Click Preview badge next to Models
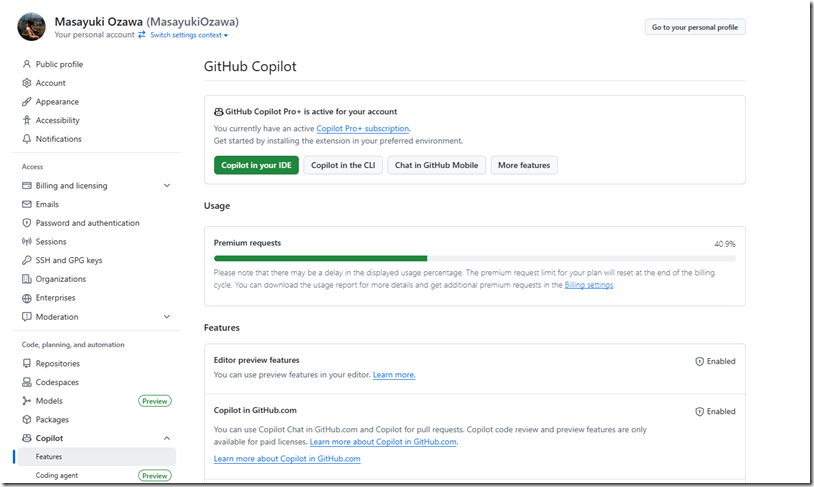 point(155,401)
